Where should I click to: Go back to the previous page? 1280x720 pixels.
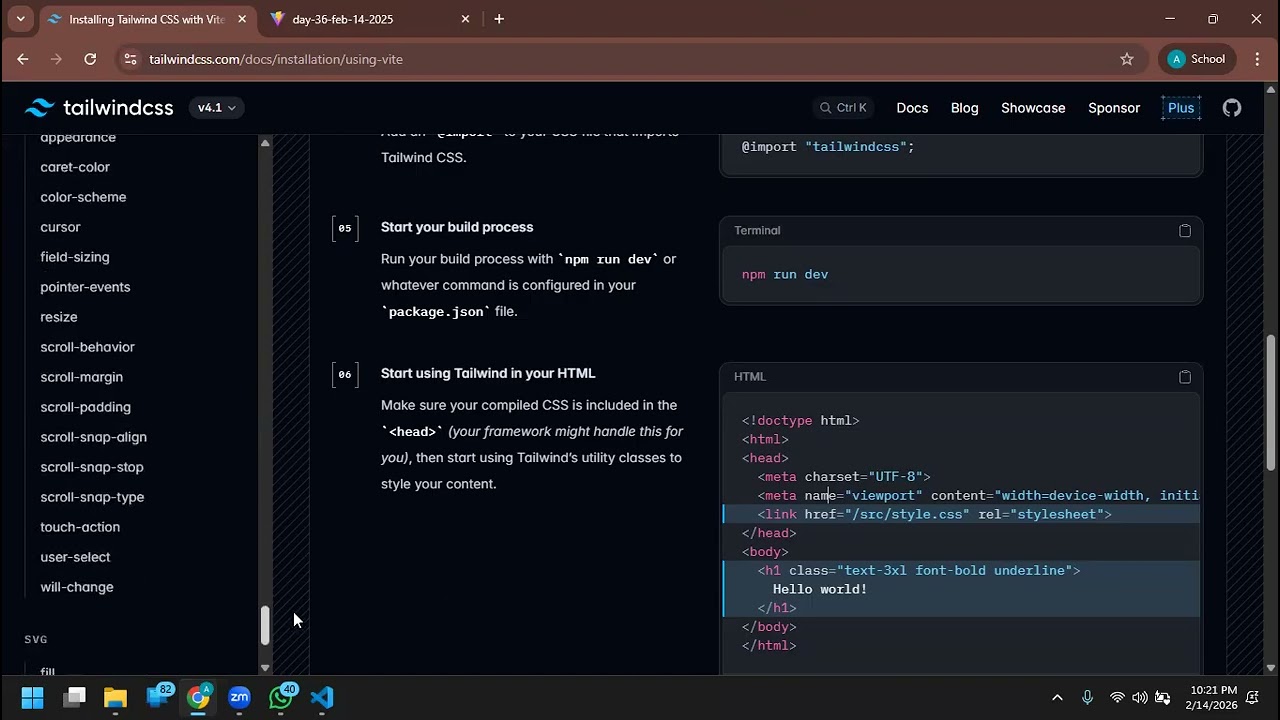[22, 59]
